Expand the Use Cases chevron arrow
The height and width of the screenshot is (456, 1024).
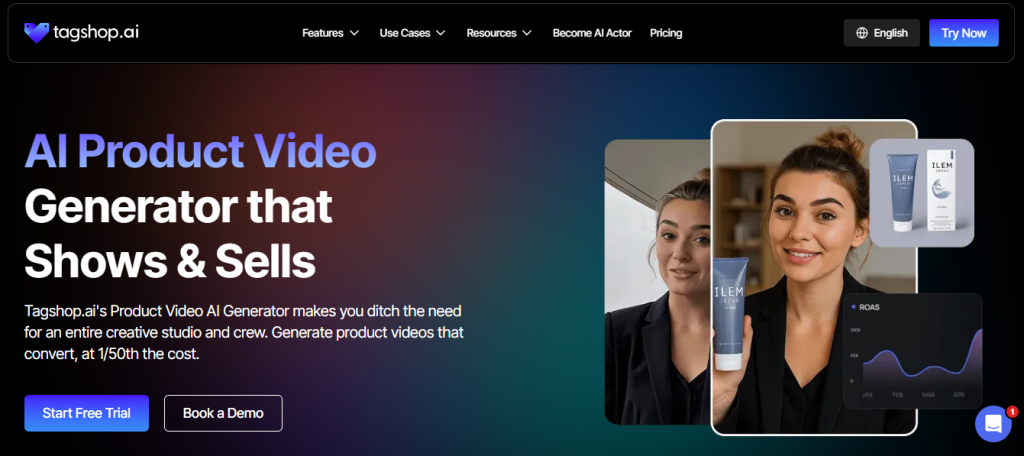click(x=441, y=33)
